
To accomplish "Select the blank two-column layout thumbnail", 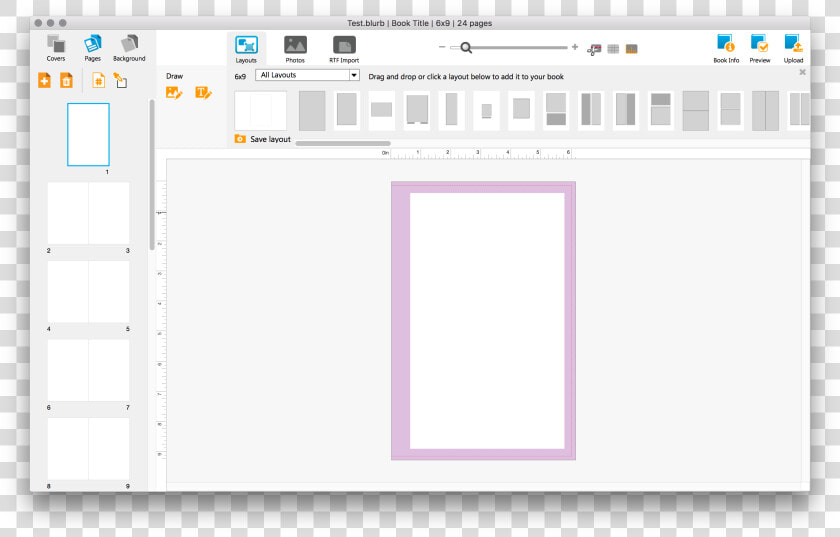I will [261, 111].
